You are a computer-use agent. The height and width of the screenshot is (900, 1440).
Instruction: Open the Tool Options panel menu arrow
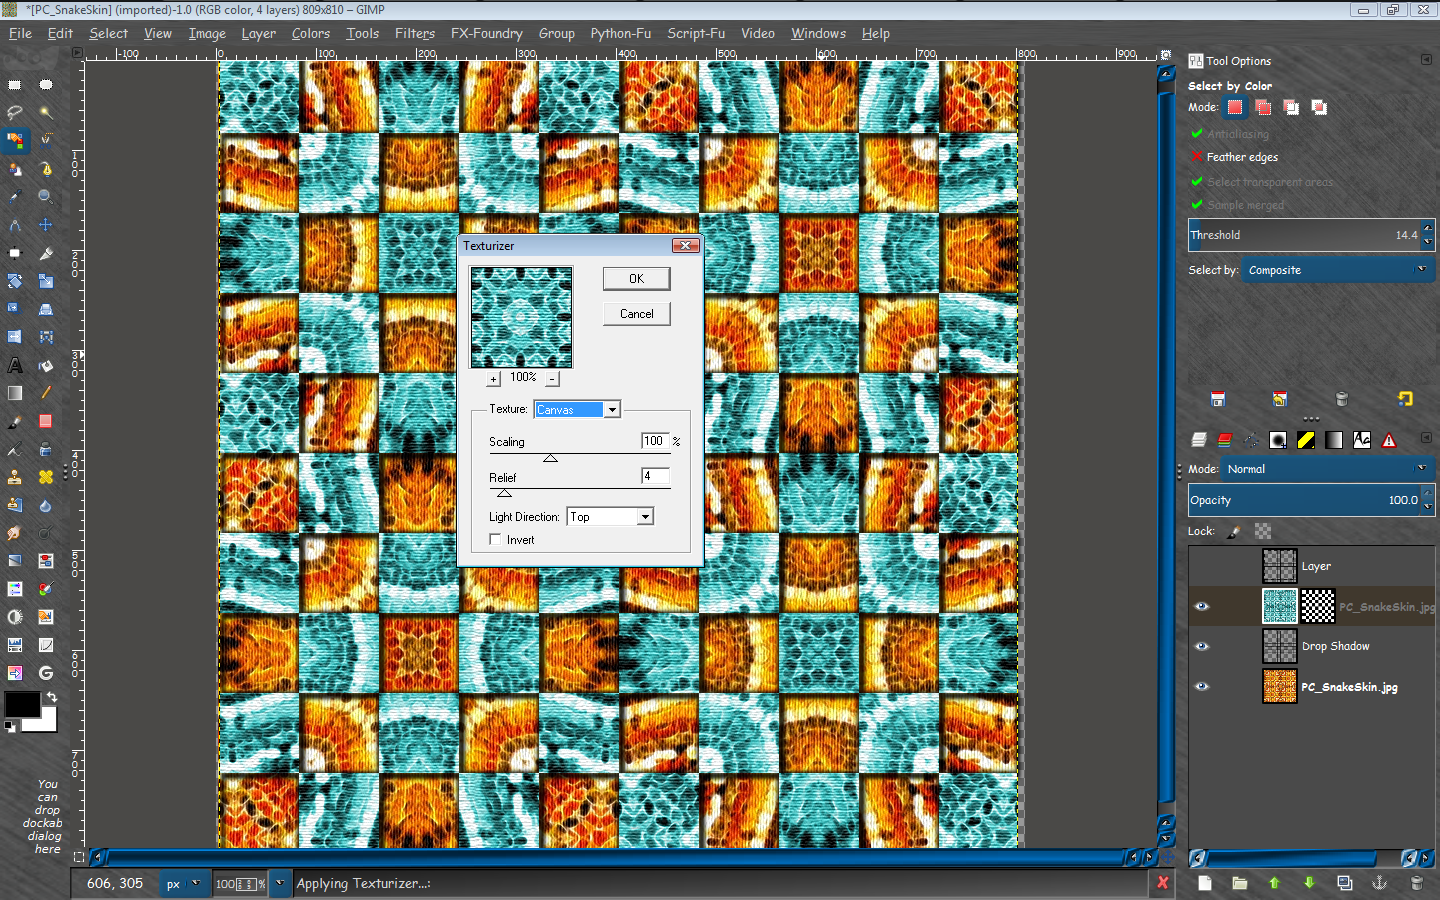[1426, 60]
